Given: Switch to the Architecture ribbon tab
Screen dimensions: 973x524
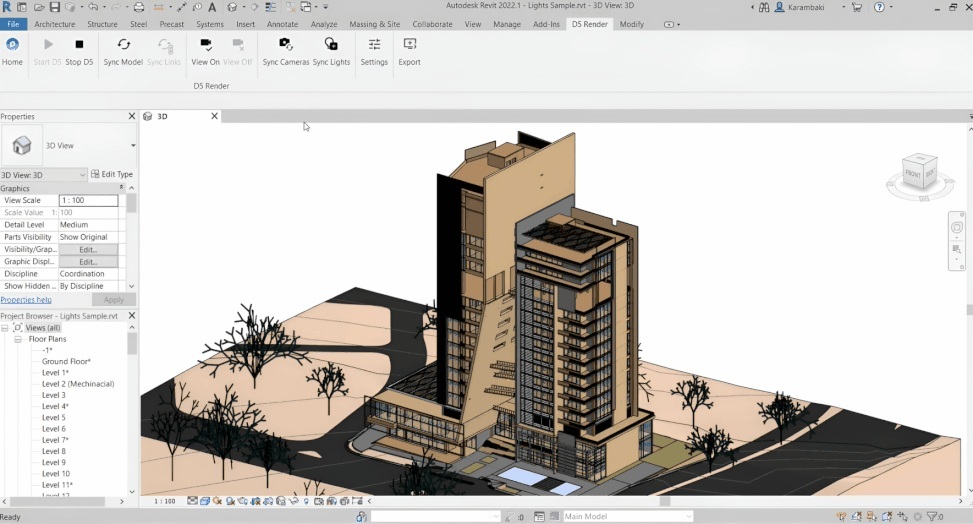Looking at the screenshot, I should pyautogui.click(x=55, y=24).
